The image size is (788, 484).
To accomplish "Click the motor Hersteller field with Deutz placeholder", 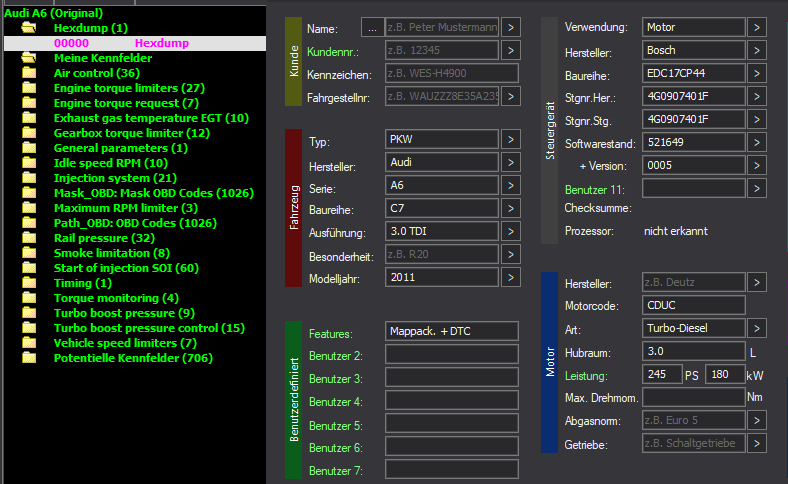I will click(x=694, y=282).
